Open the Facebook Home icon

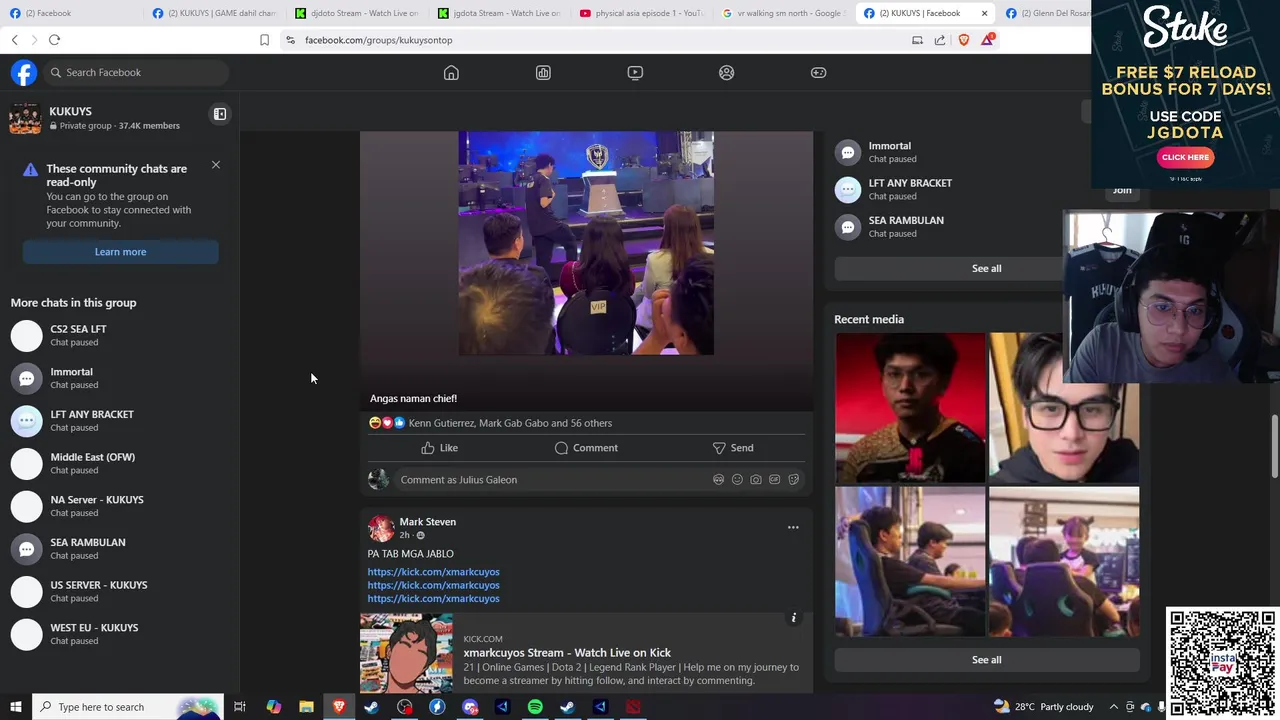(x=451, y=72)
